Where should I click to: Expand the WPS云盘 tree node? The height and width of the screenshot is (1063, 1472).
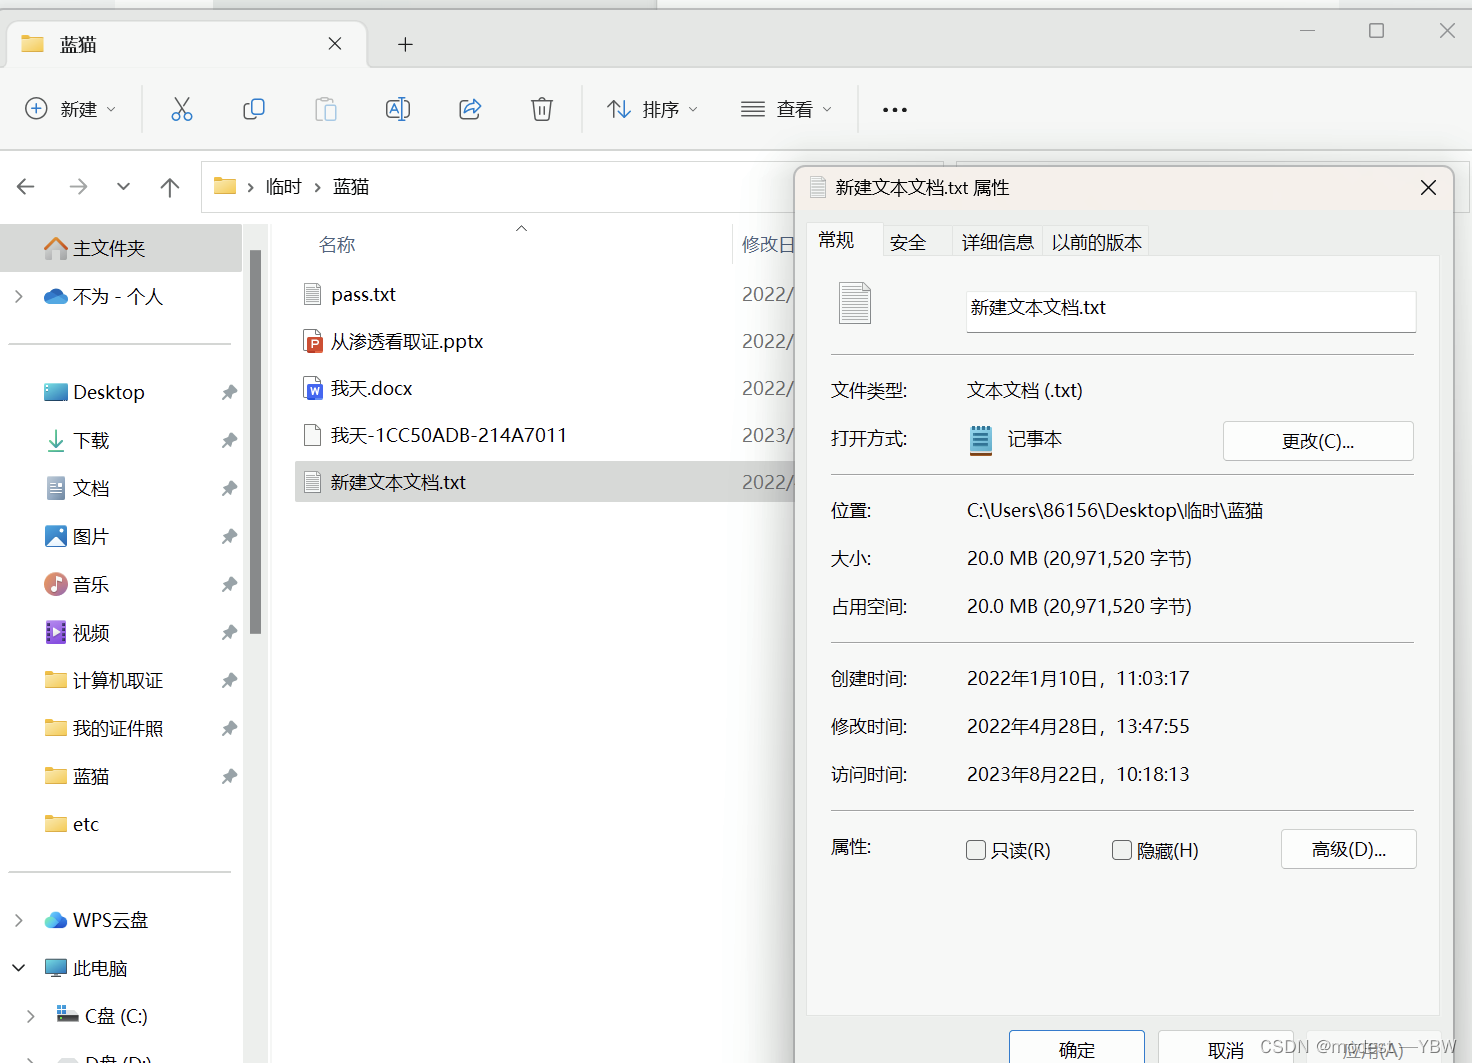pyautogui.click(x=18, y=920)
